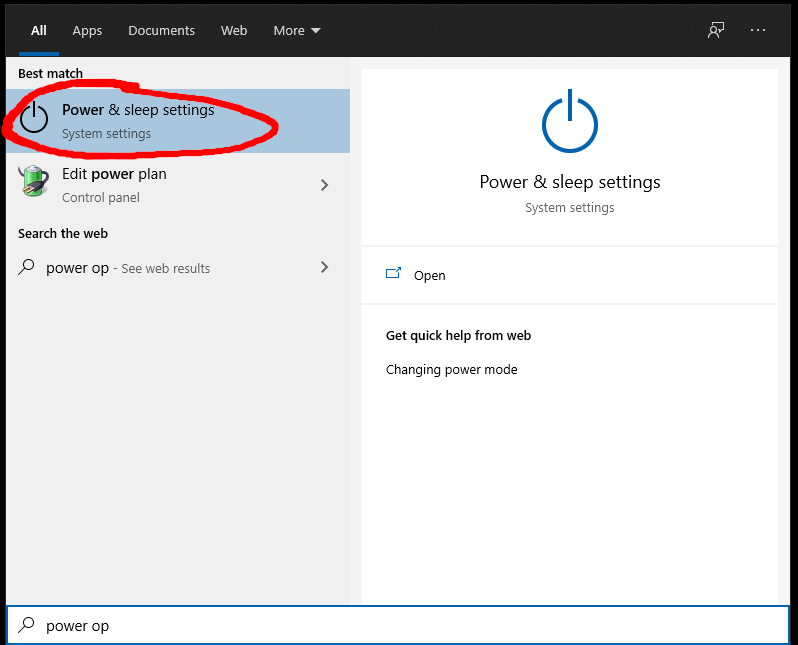This screenshot has height=645, width=798.
Task: Open the 'Changing power mode' help link
Action: [x=451, y=369]
